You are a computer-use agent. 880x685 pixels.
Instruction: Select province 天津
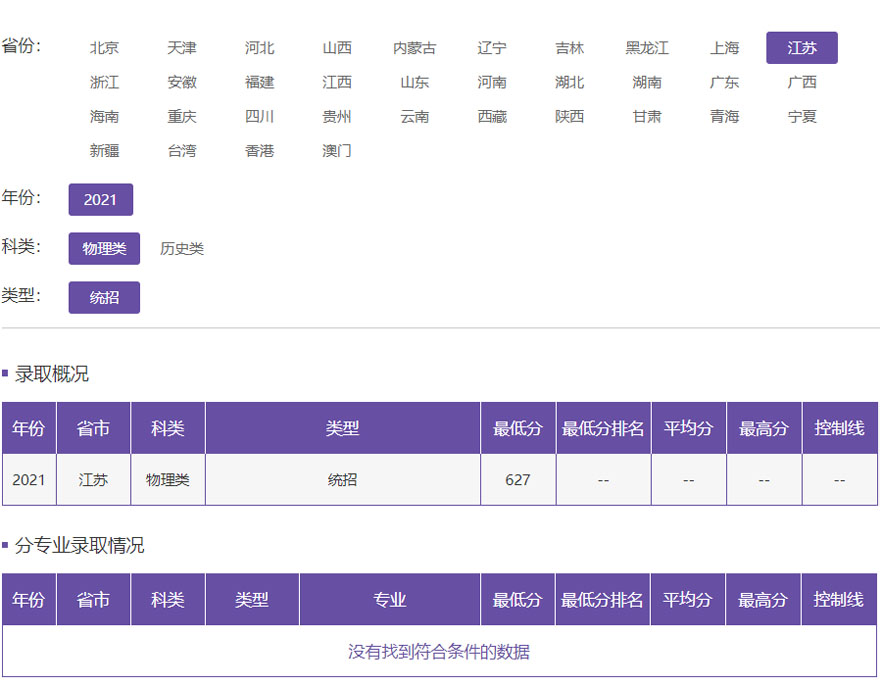pos(182,48)
